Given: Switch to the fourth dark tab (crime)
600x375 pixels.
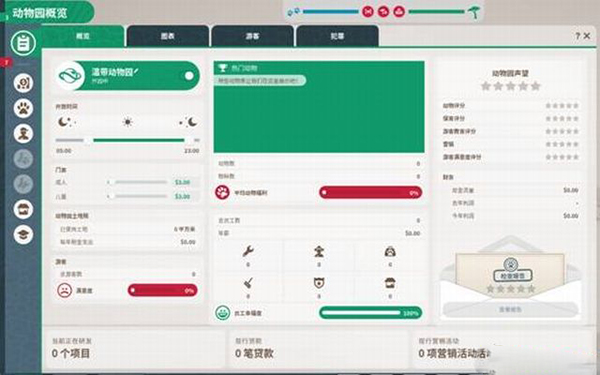Looking at the screenshot, I should tap(337, 36).
